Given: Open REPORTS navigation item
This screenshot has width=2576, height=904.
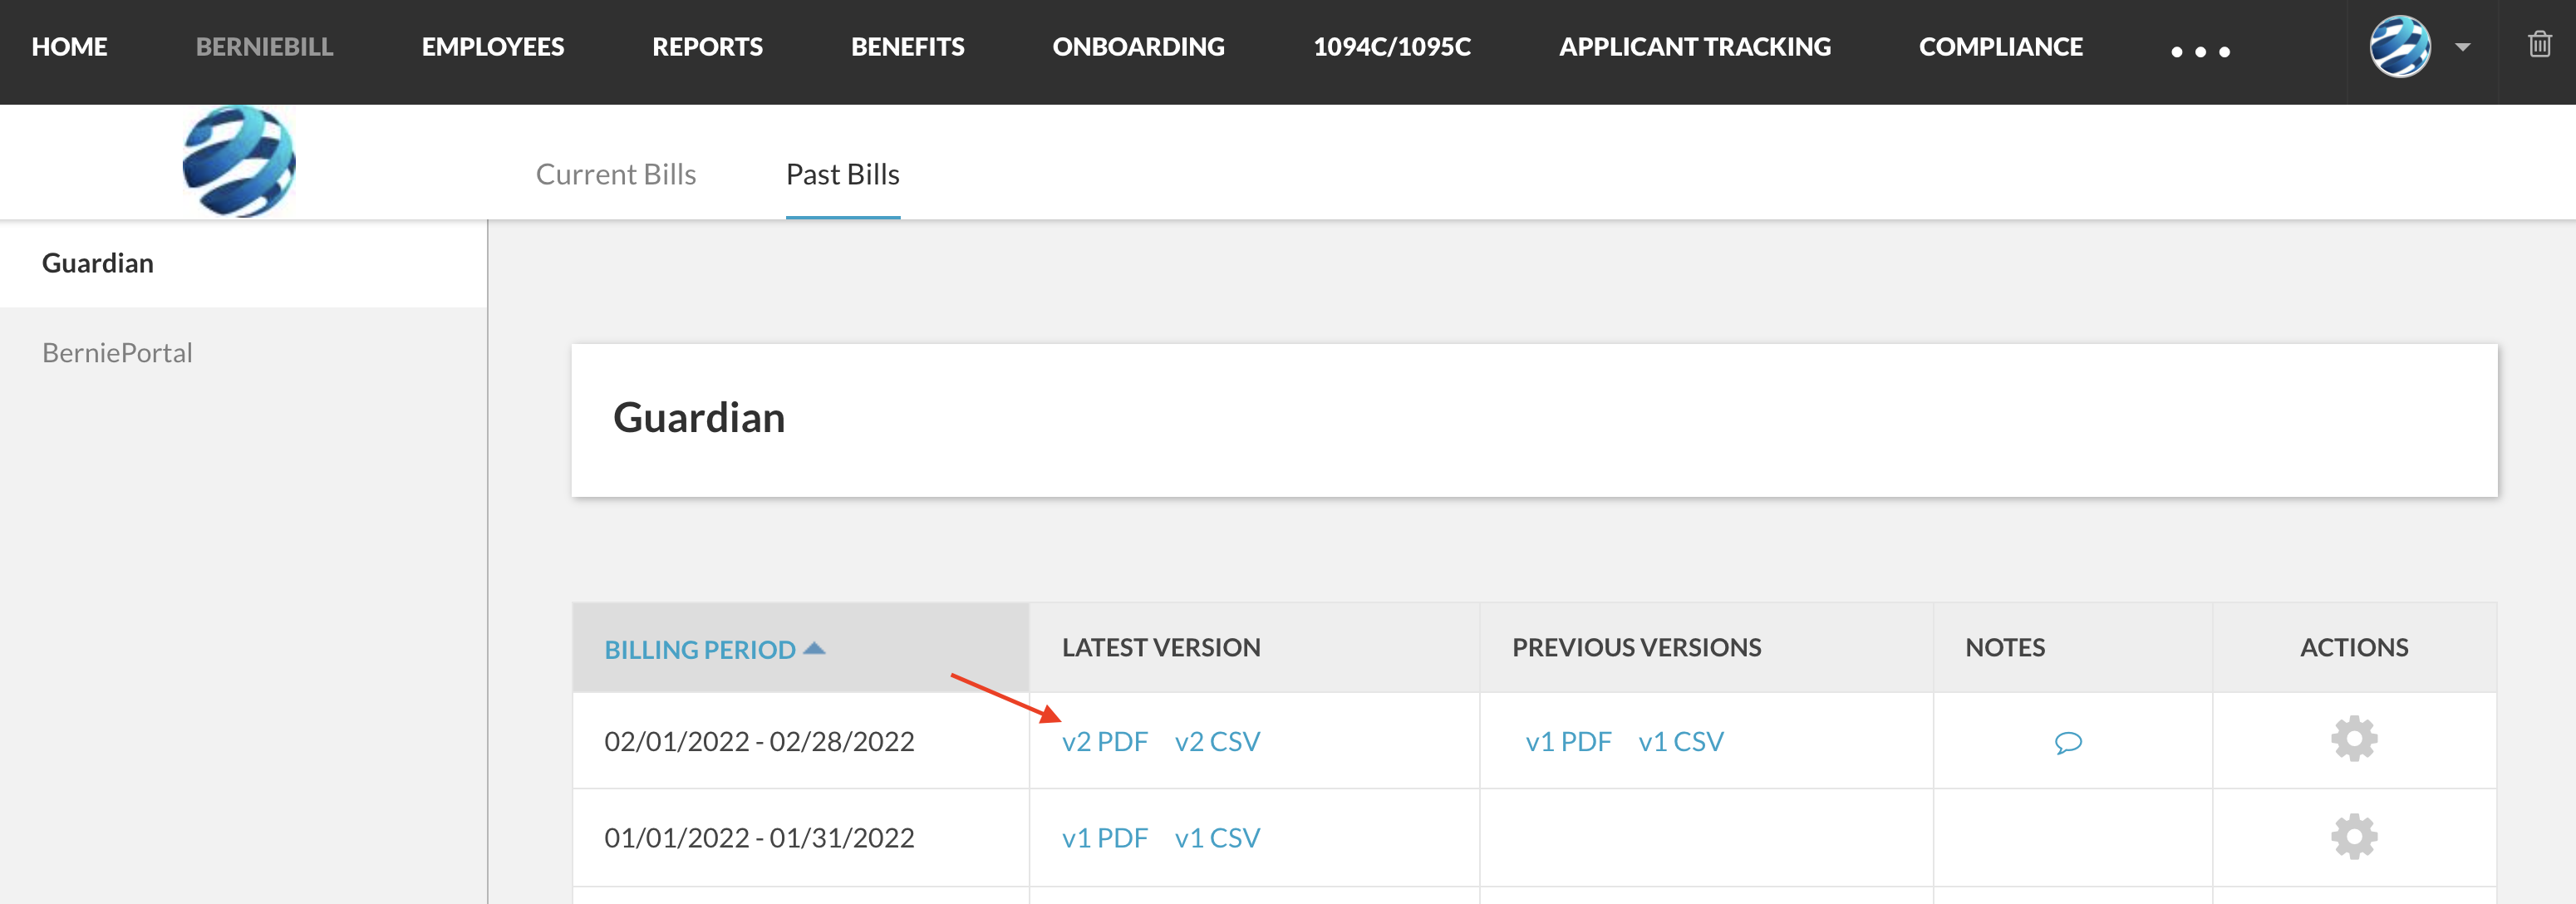Looking at the screenshot, I should (707, 47).
